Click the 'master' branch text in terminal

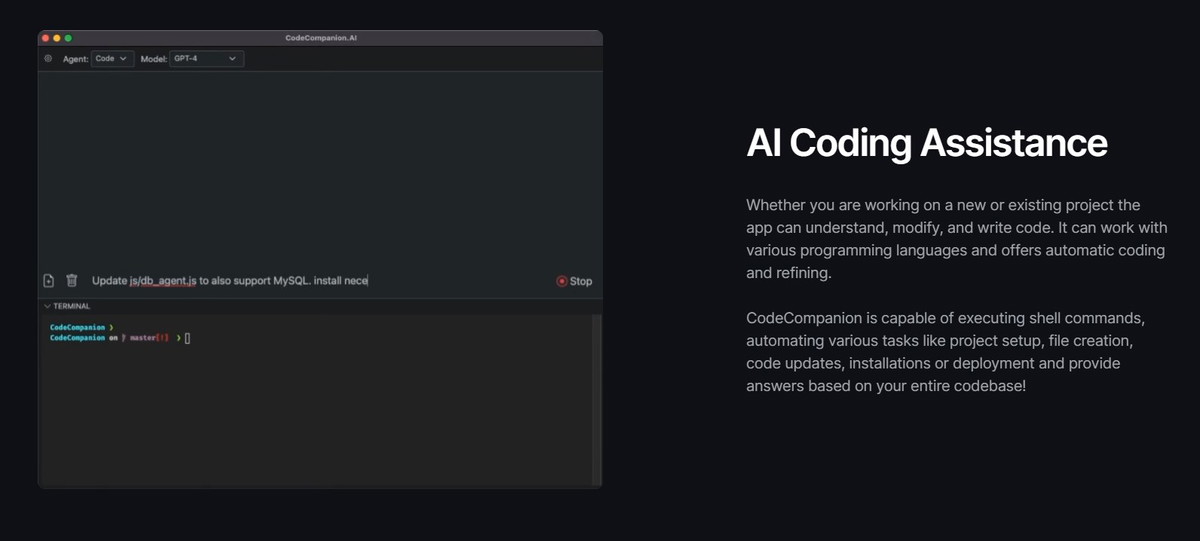tap(143, 338)
